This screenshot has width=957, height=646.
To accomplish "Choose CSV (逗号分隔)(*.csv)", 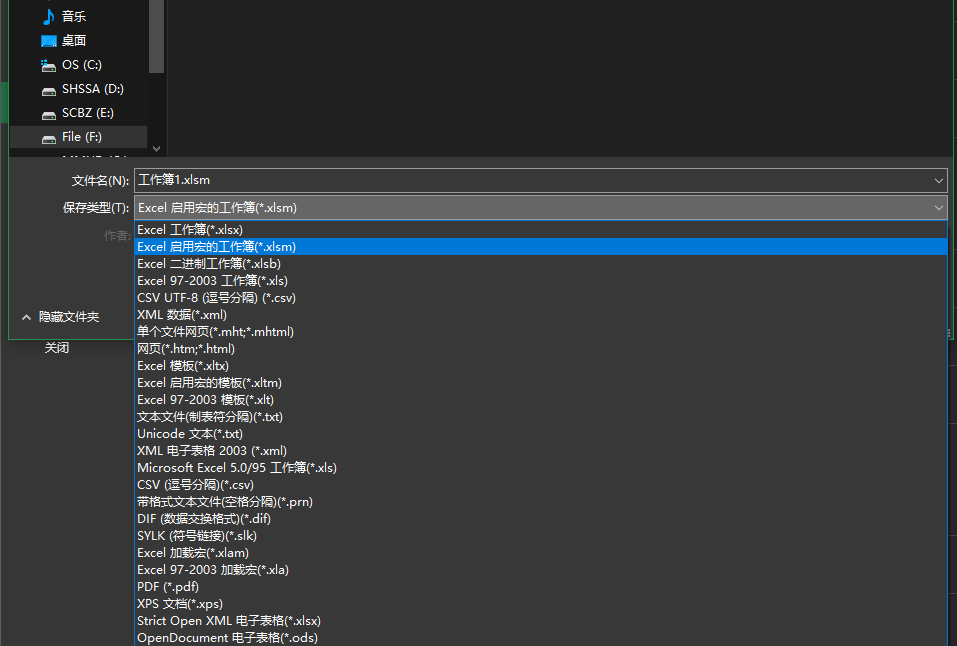I will tap(541, 485).
